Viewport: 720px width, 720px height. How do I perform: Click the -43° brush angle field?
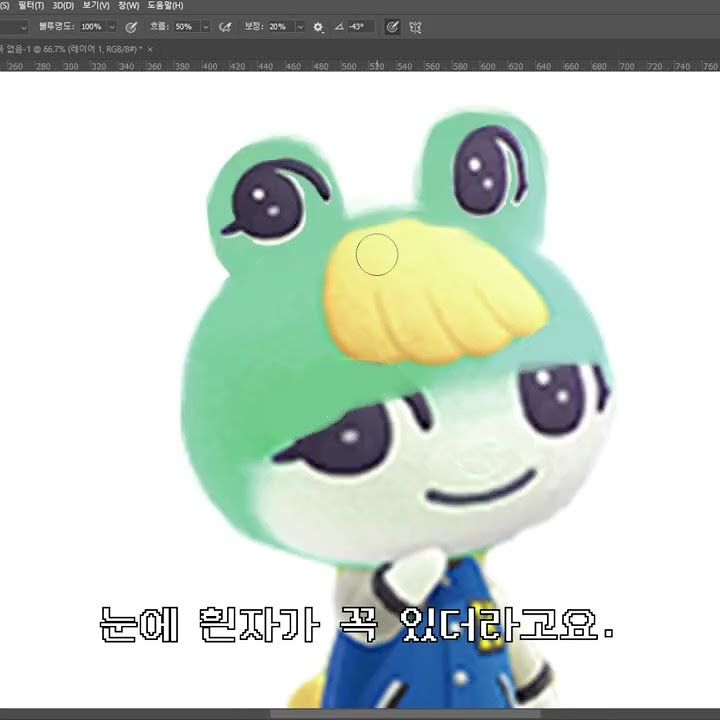coord(360,27)
